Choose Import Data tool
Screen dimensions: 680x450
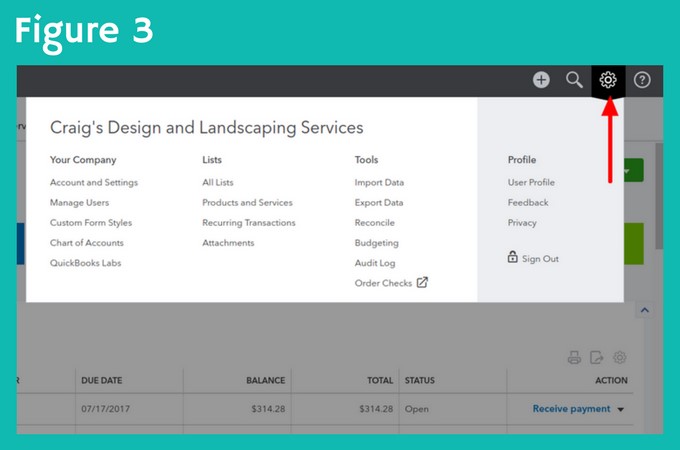point(379,183)
